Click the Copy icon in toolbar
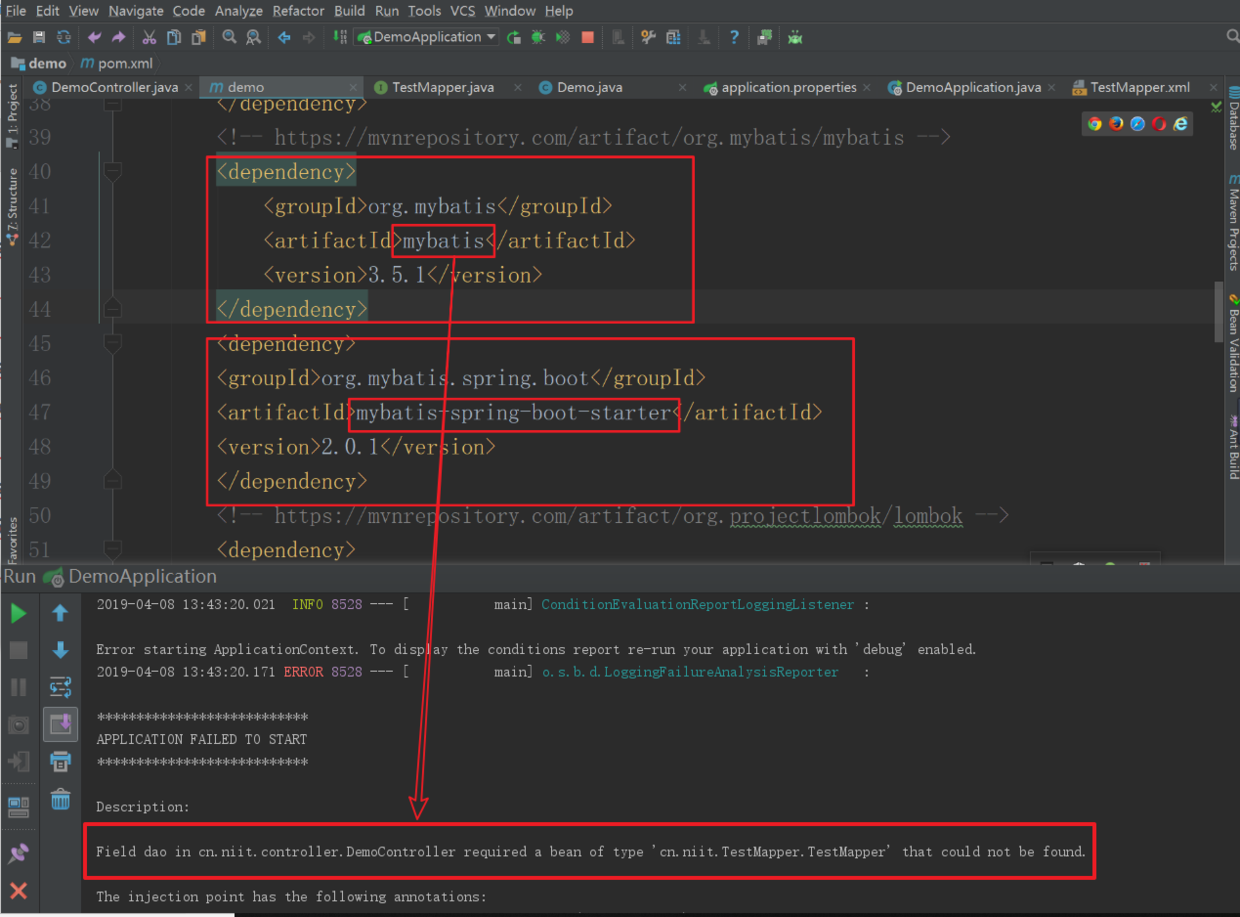The image size is (1240, 917). point(174,38)
